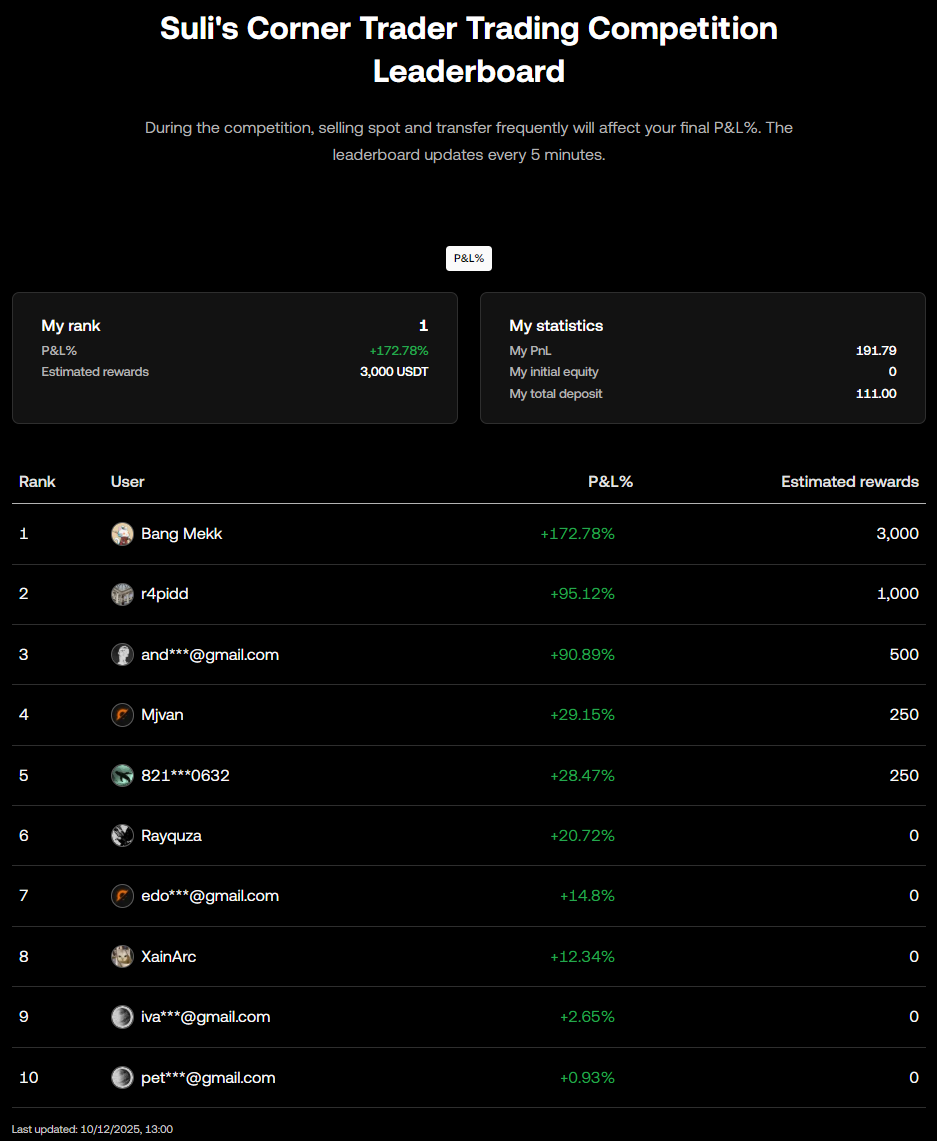Click the avatar next to iva***@gmail.com
The width and height of the screenshot is (937, 1141).
[122, 1017]
